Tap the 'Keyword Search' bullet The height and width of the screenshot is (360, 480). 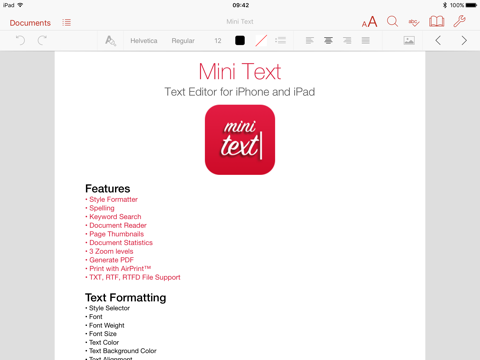(x=113, y=217)
